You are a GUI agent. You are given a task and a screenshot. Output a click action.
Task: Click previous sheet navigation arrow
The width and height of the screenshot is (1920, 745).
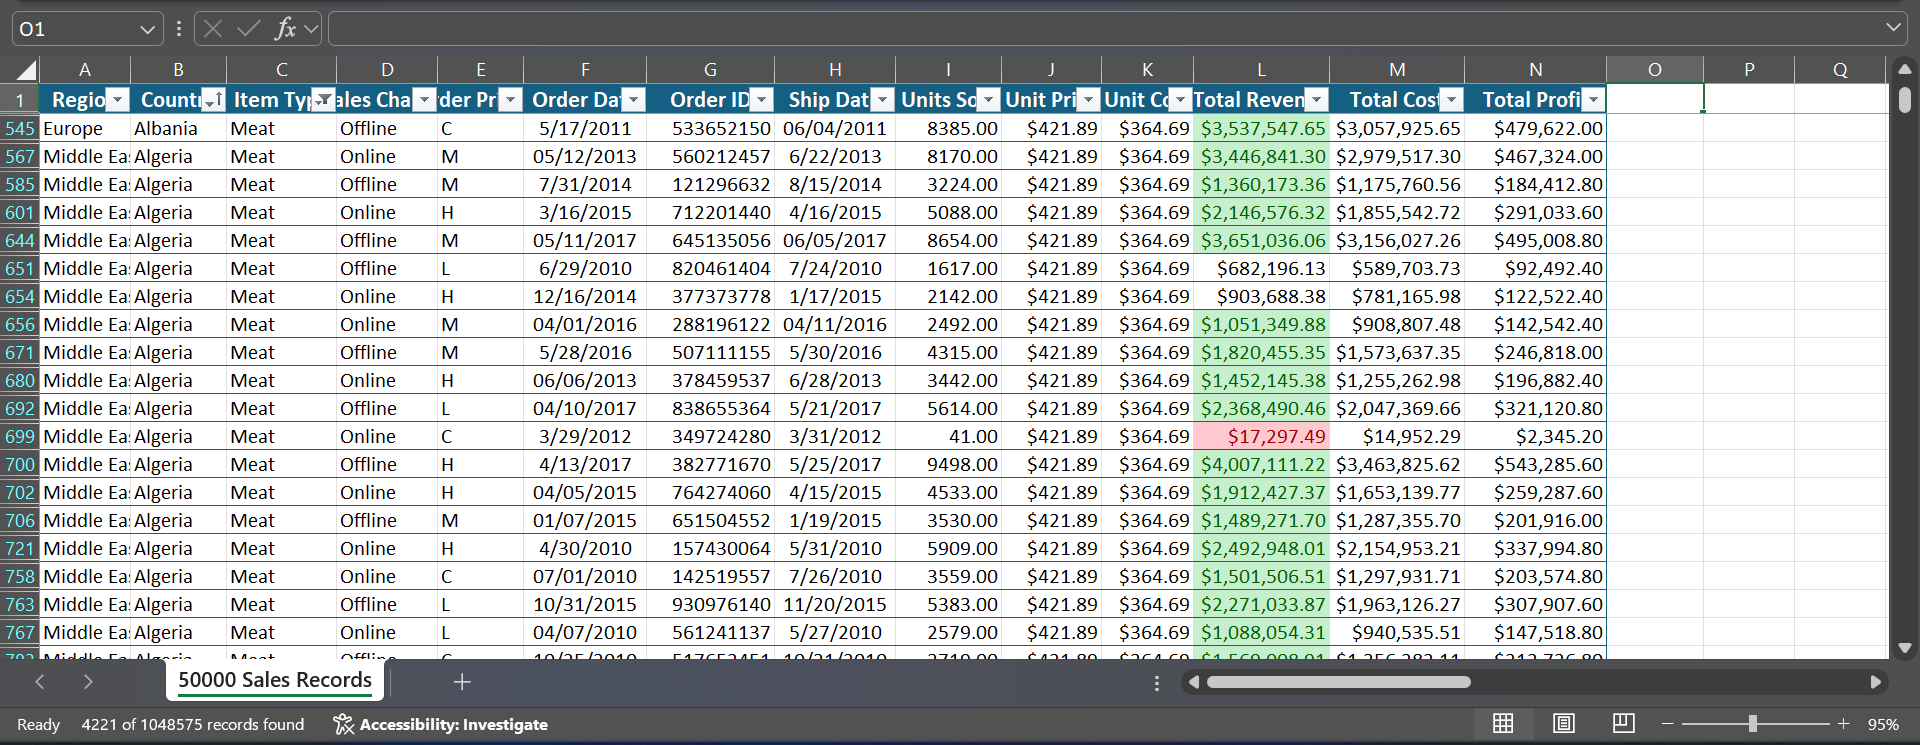tap(40, 682)
